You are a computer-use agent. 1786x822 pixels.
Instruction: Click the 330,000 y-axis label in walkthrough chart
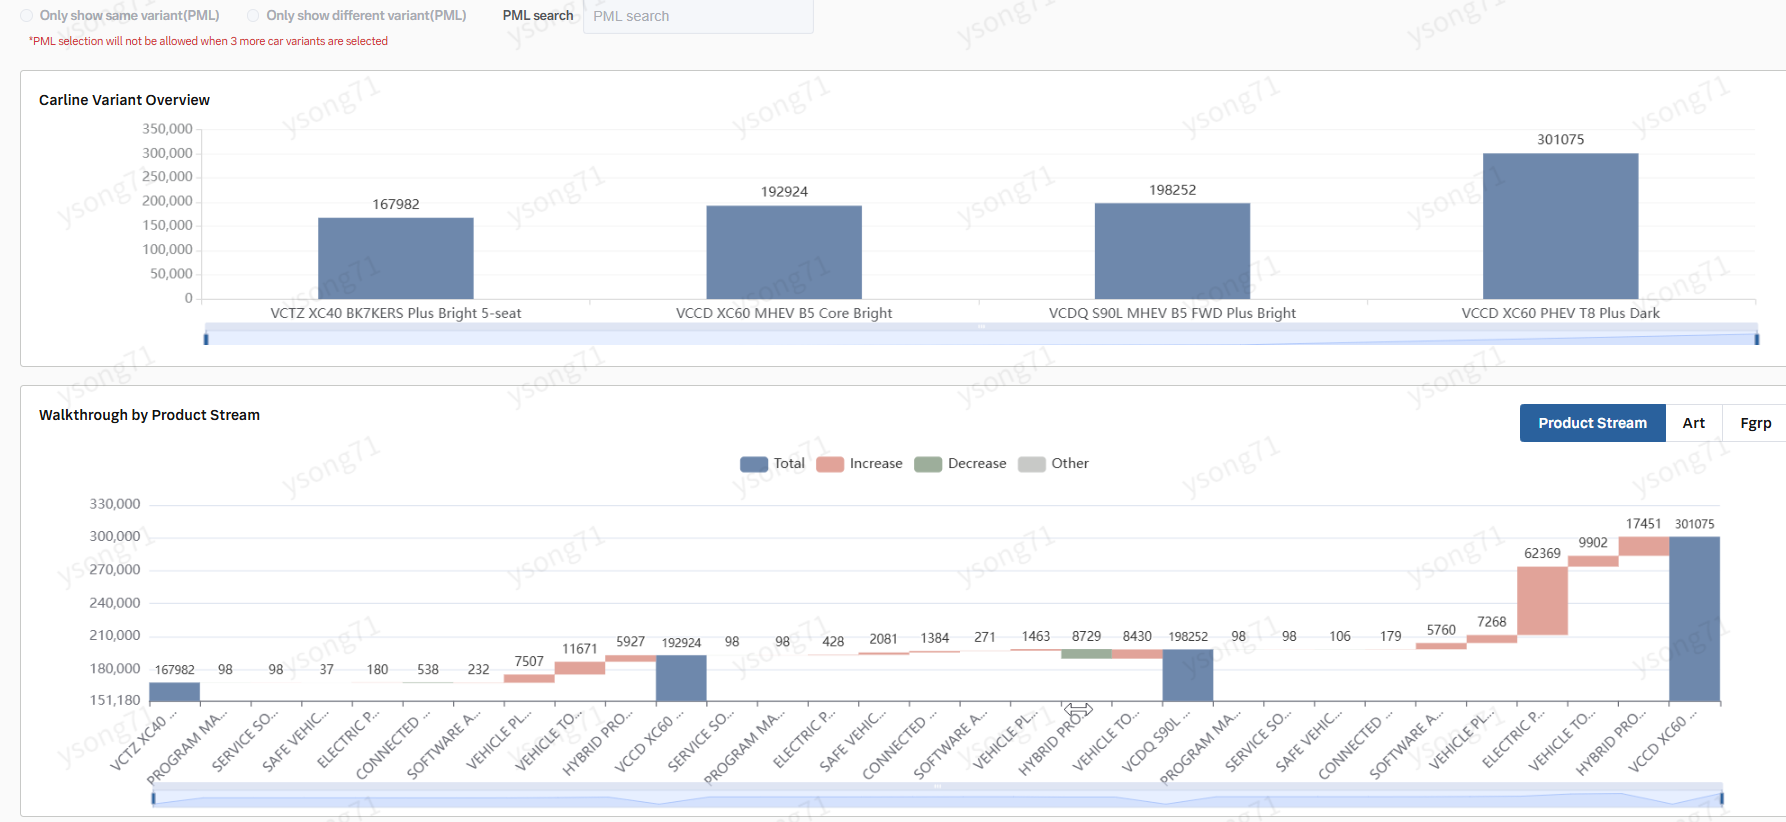(115, 504)
